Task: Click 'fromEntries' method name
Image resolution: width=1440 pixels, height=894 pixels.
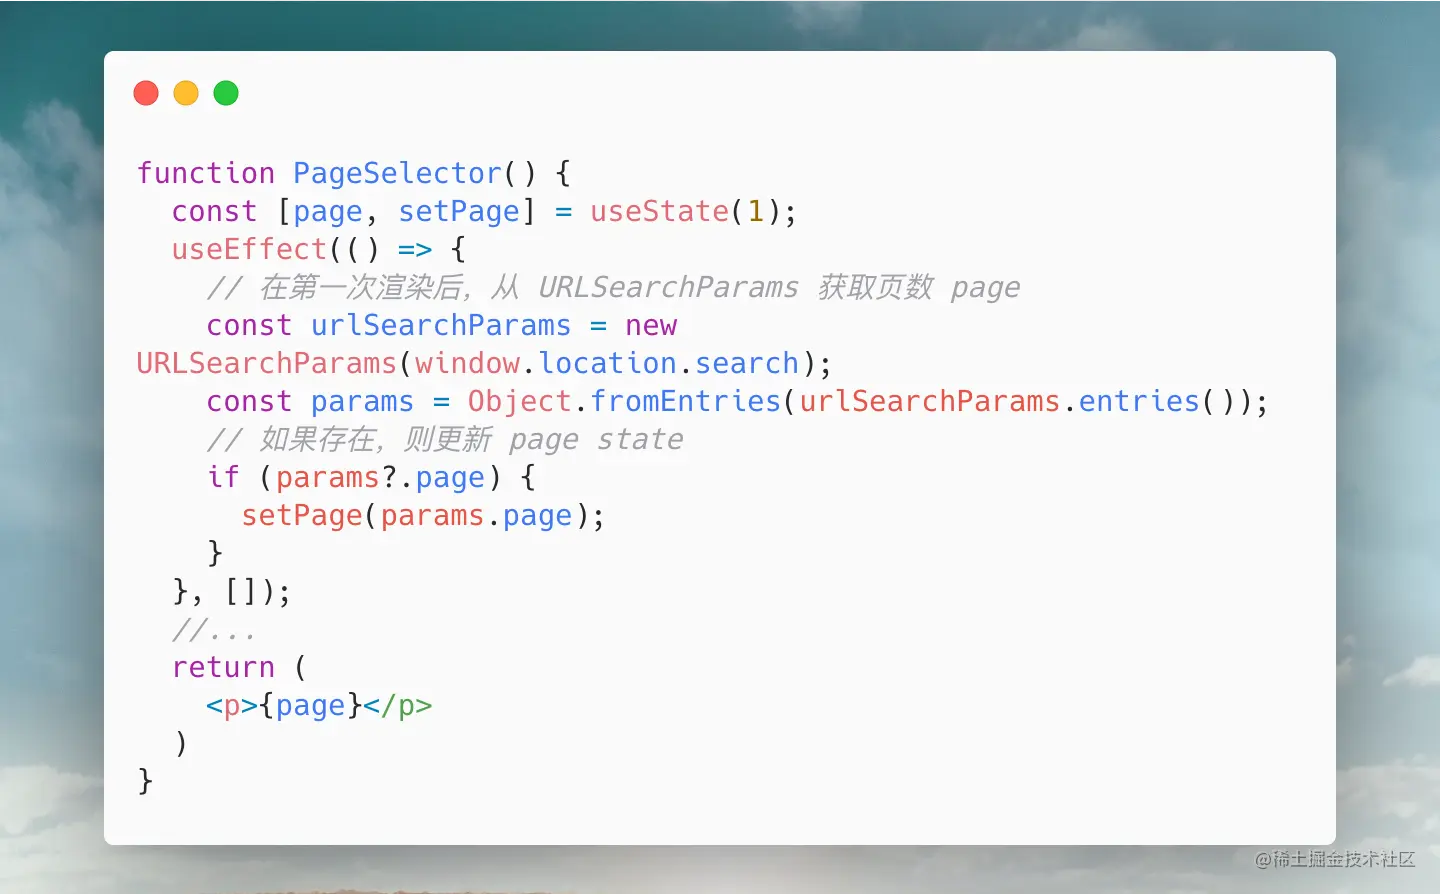Action: [x=685, y=401]
